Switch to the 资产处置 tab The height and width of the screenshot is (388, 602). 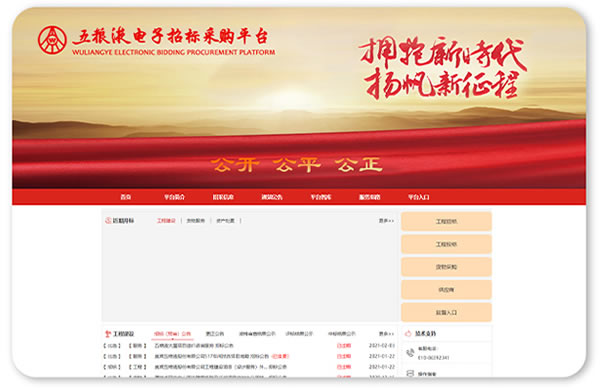(225, 221)
